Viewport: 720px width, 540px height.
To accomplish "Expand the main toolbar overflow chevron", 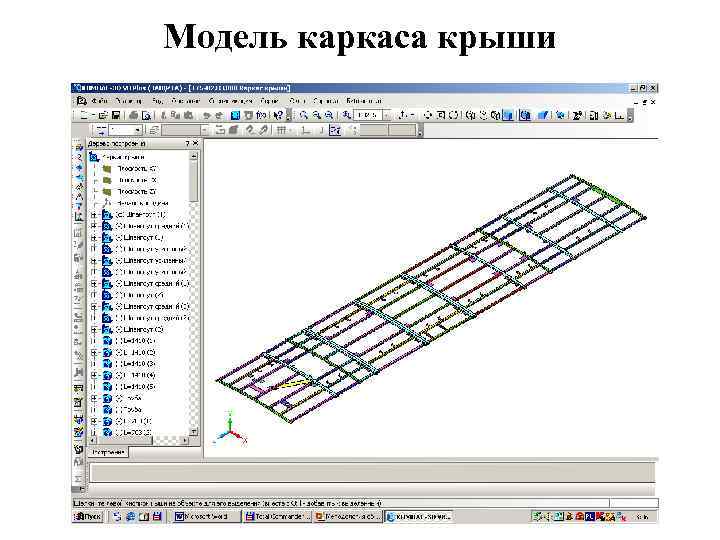I will (630, 116).
